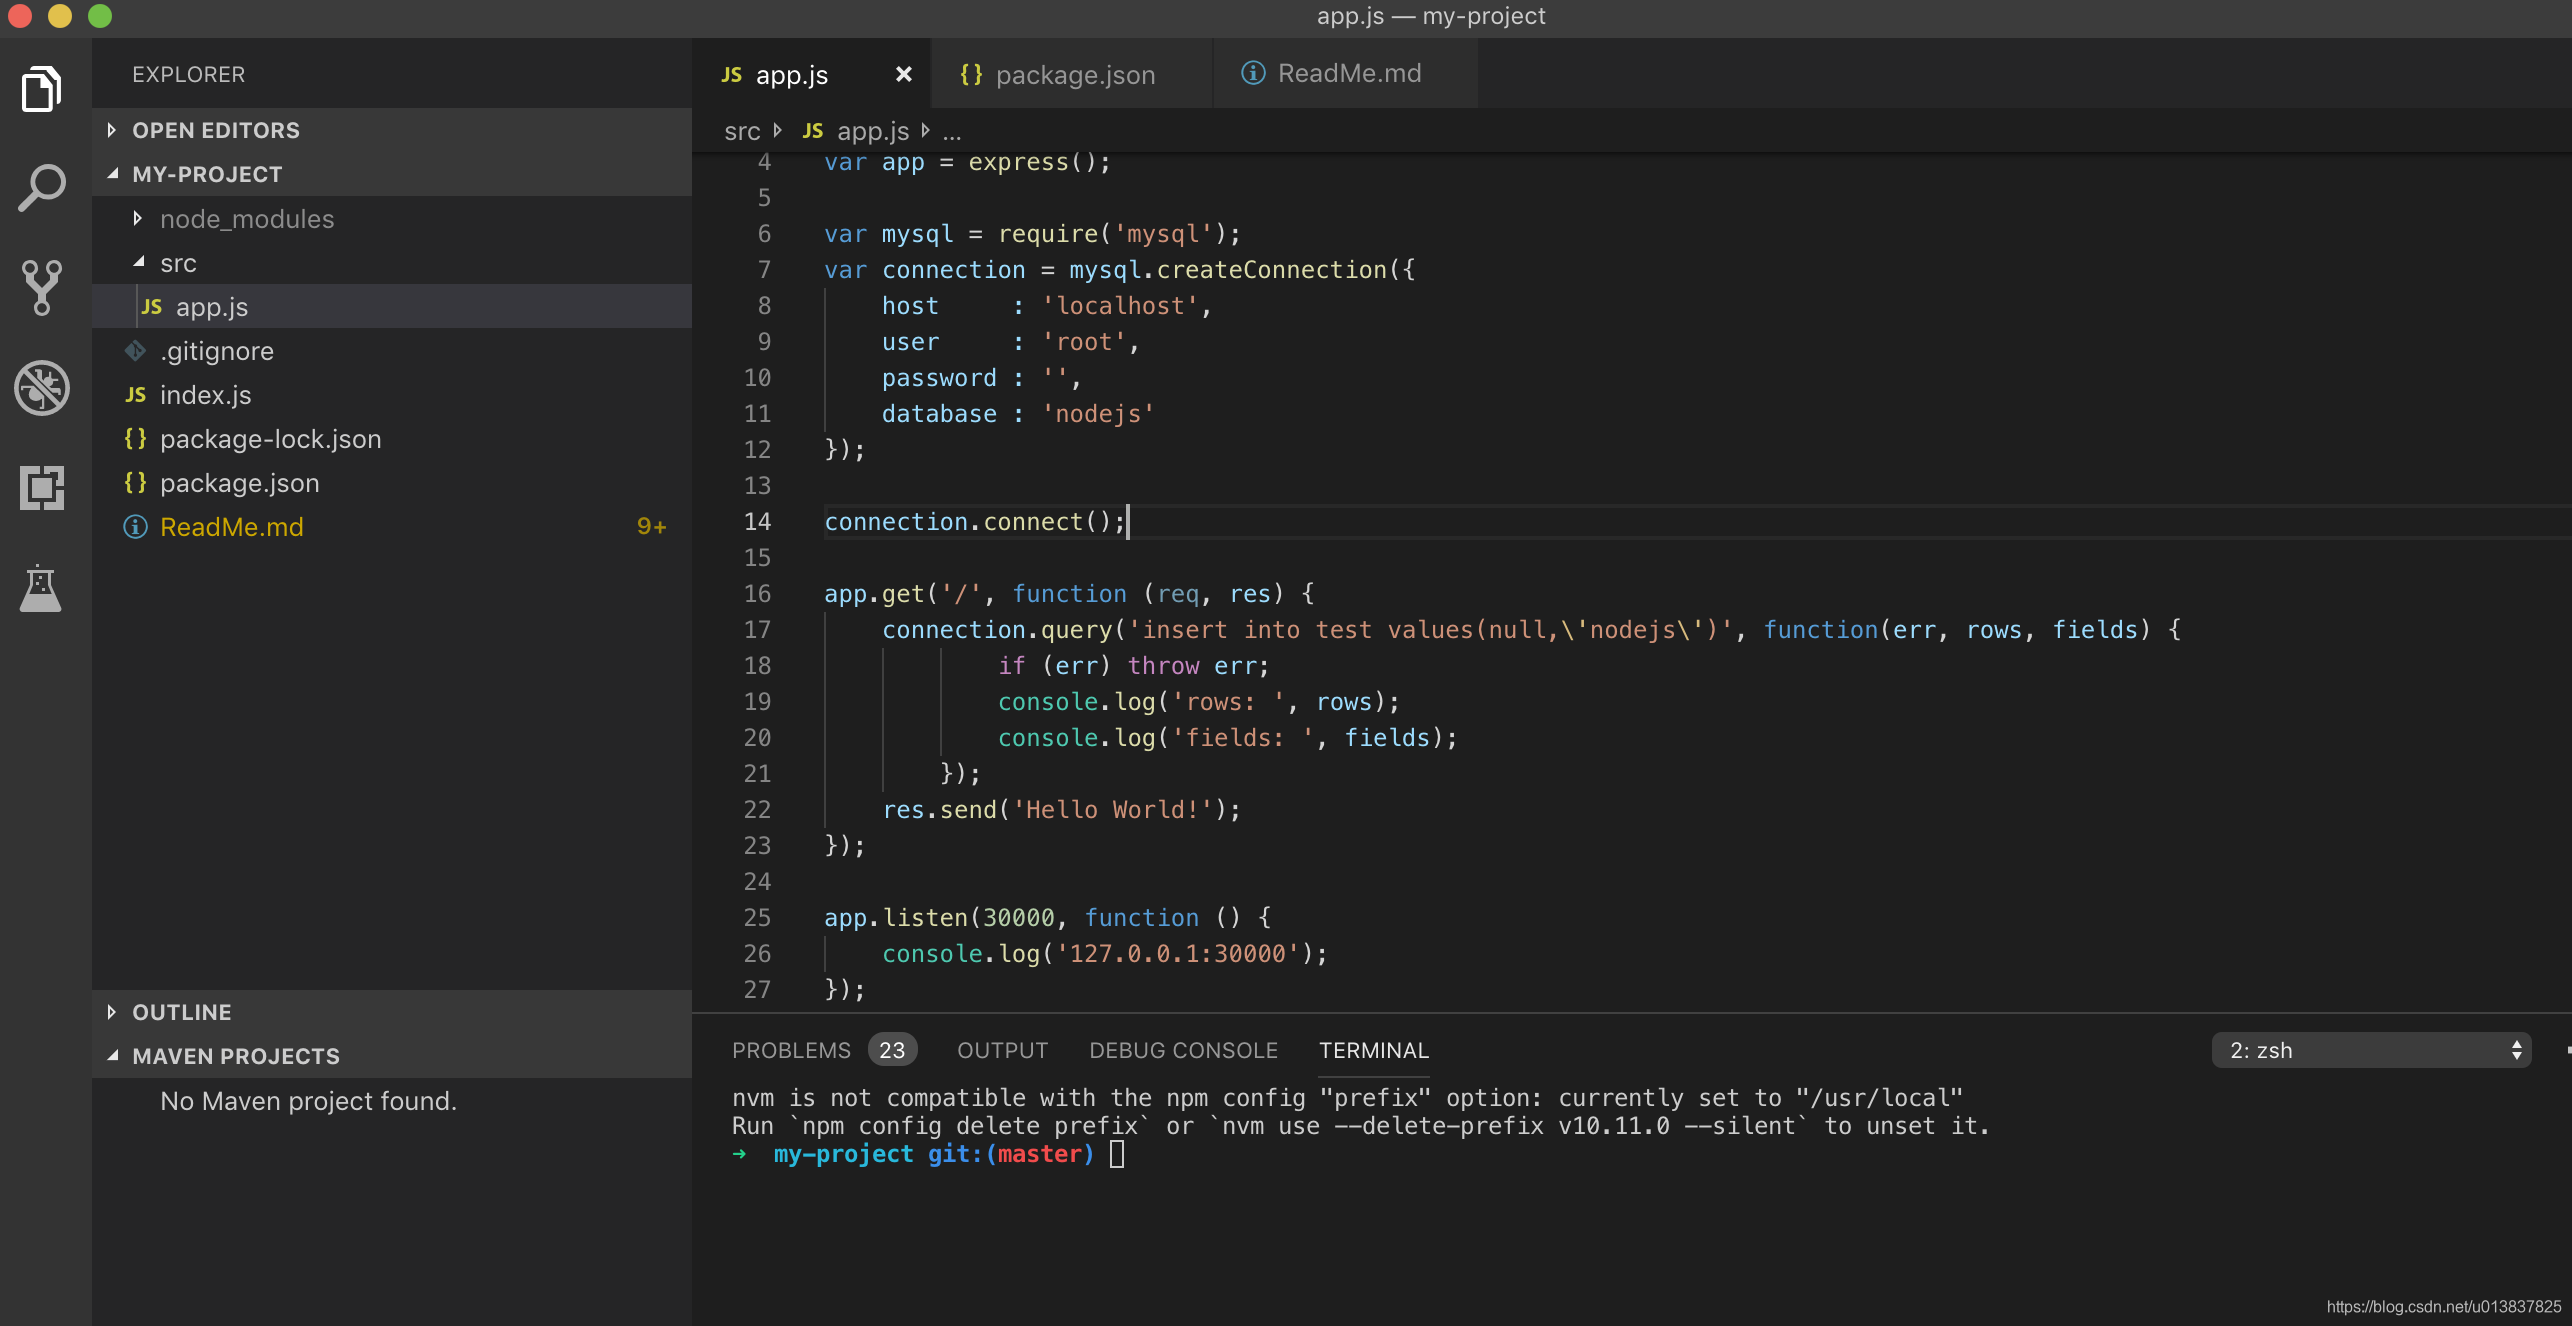The height and width of the screenshot is (1326, 2572).
Task: Click the info icon on ReadMe.md tab
Action: tap(1253, 73)
